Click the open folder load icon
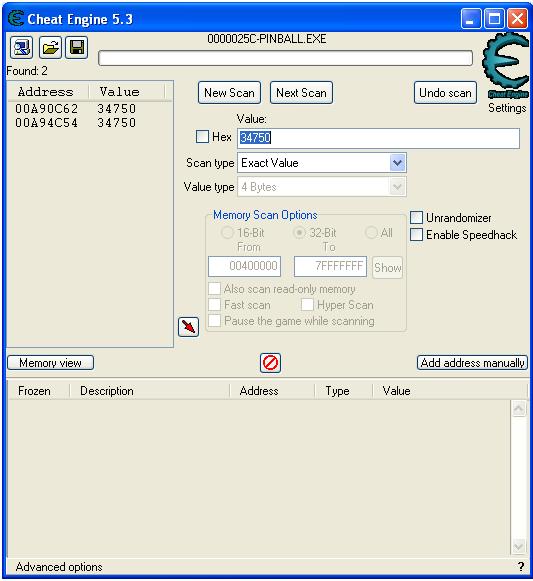Viewport: 533px width, 581px height. (x=50, y=47)
